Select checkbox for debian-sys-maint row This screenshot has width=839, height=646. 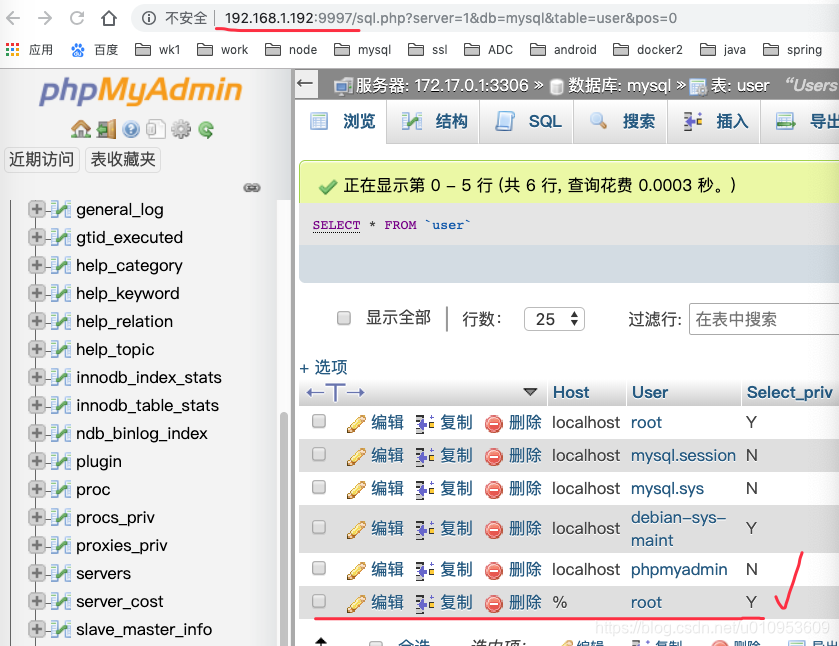pos(319,527)
